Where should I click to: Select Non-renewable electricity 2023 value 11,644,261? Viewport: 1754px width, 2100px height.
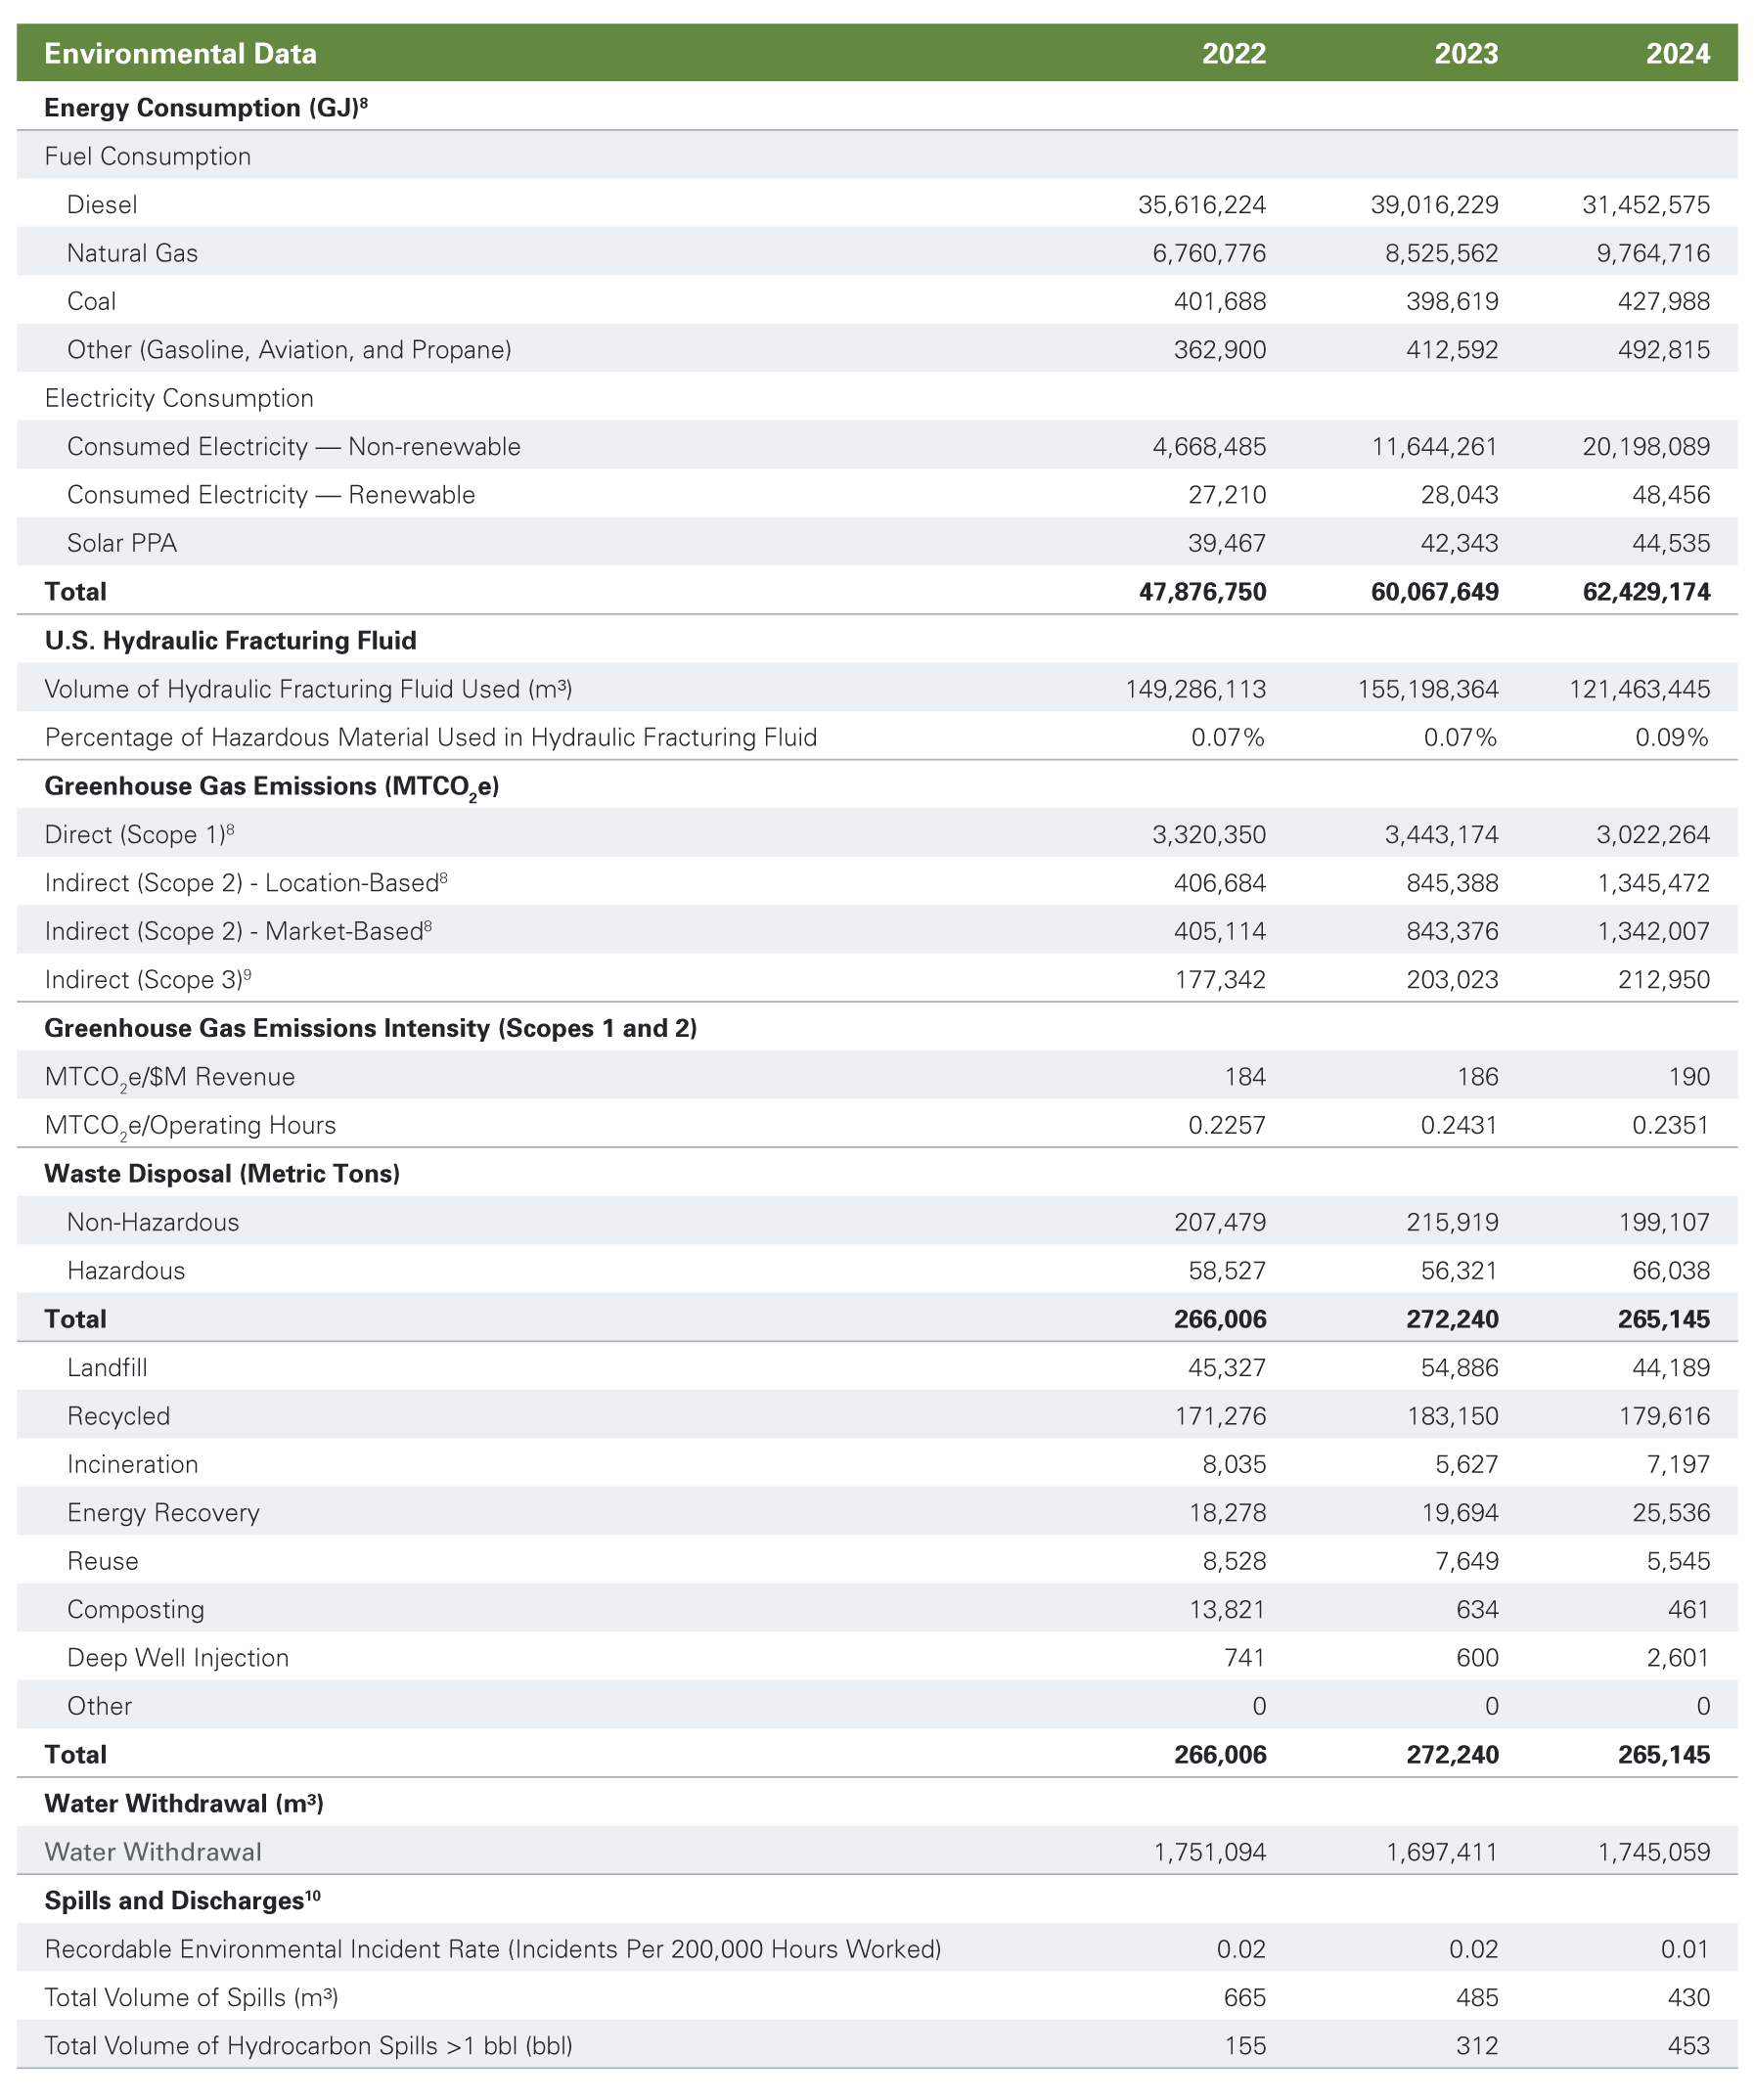point(1435,446)
